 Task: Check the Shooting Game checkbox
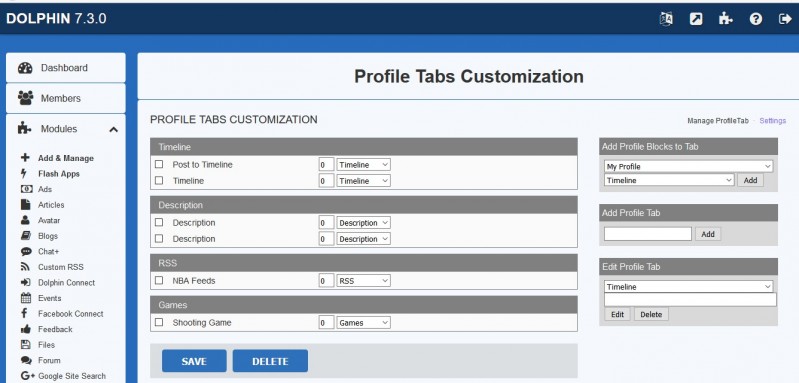pos(159,322)
